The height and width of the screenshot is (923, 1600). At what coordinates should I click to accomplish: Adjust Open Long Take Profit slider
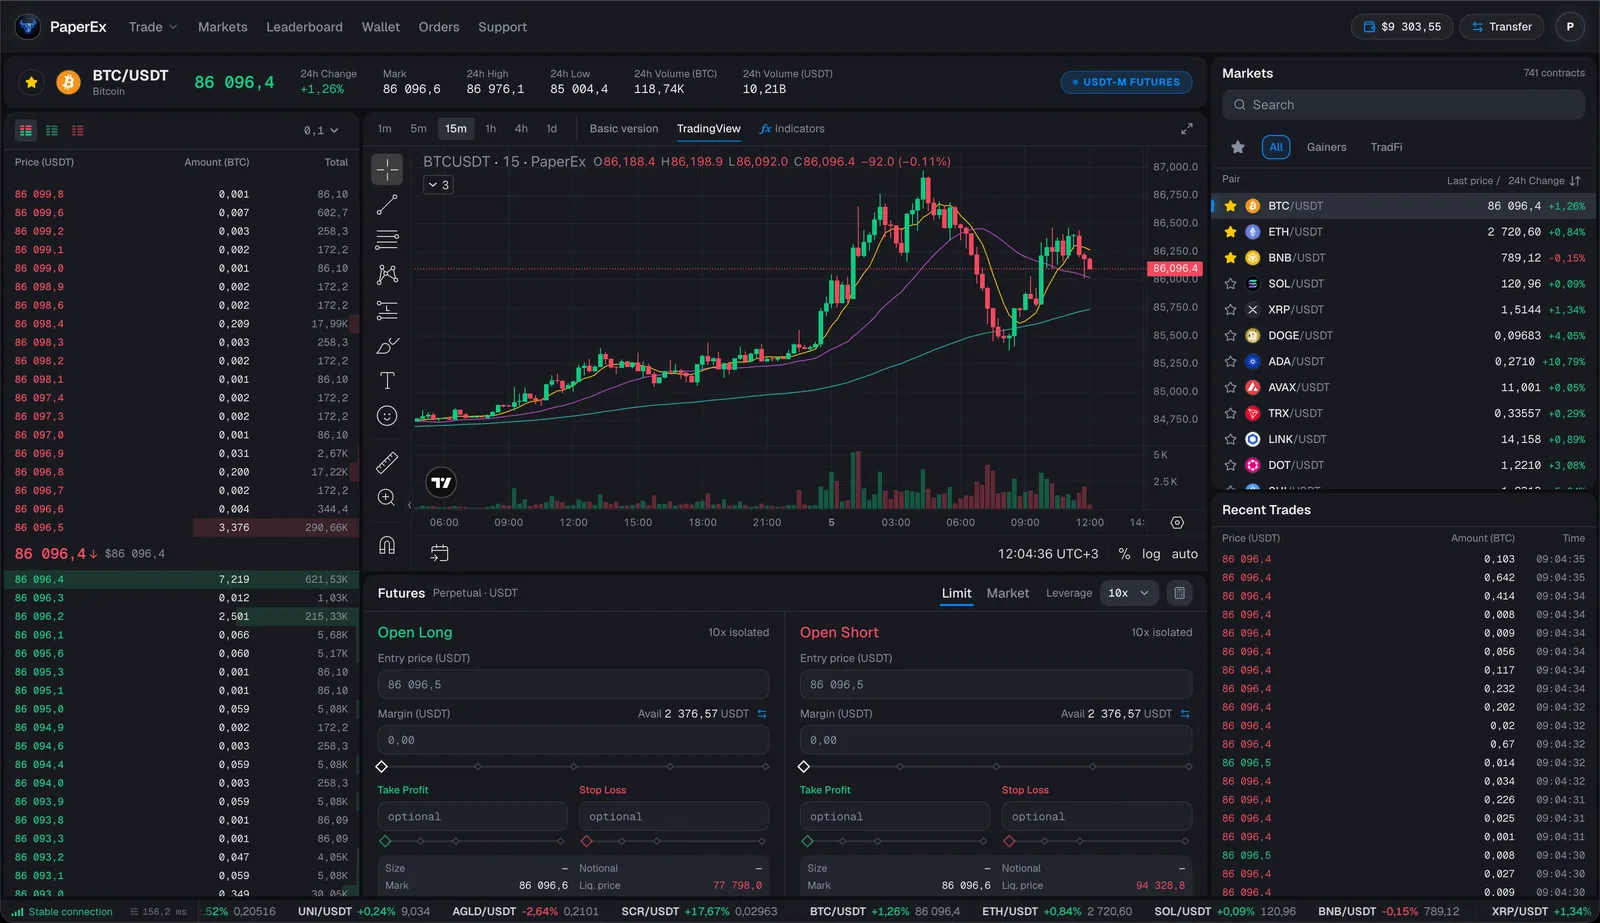(x=385, y=841)
